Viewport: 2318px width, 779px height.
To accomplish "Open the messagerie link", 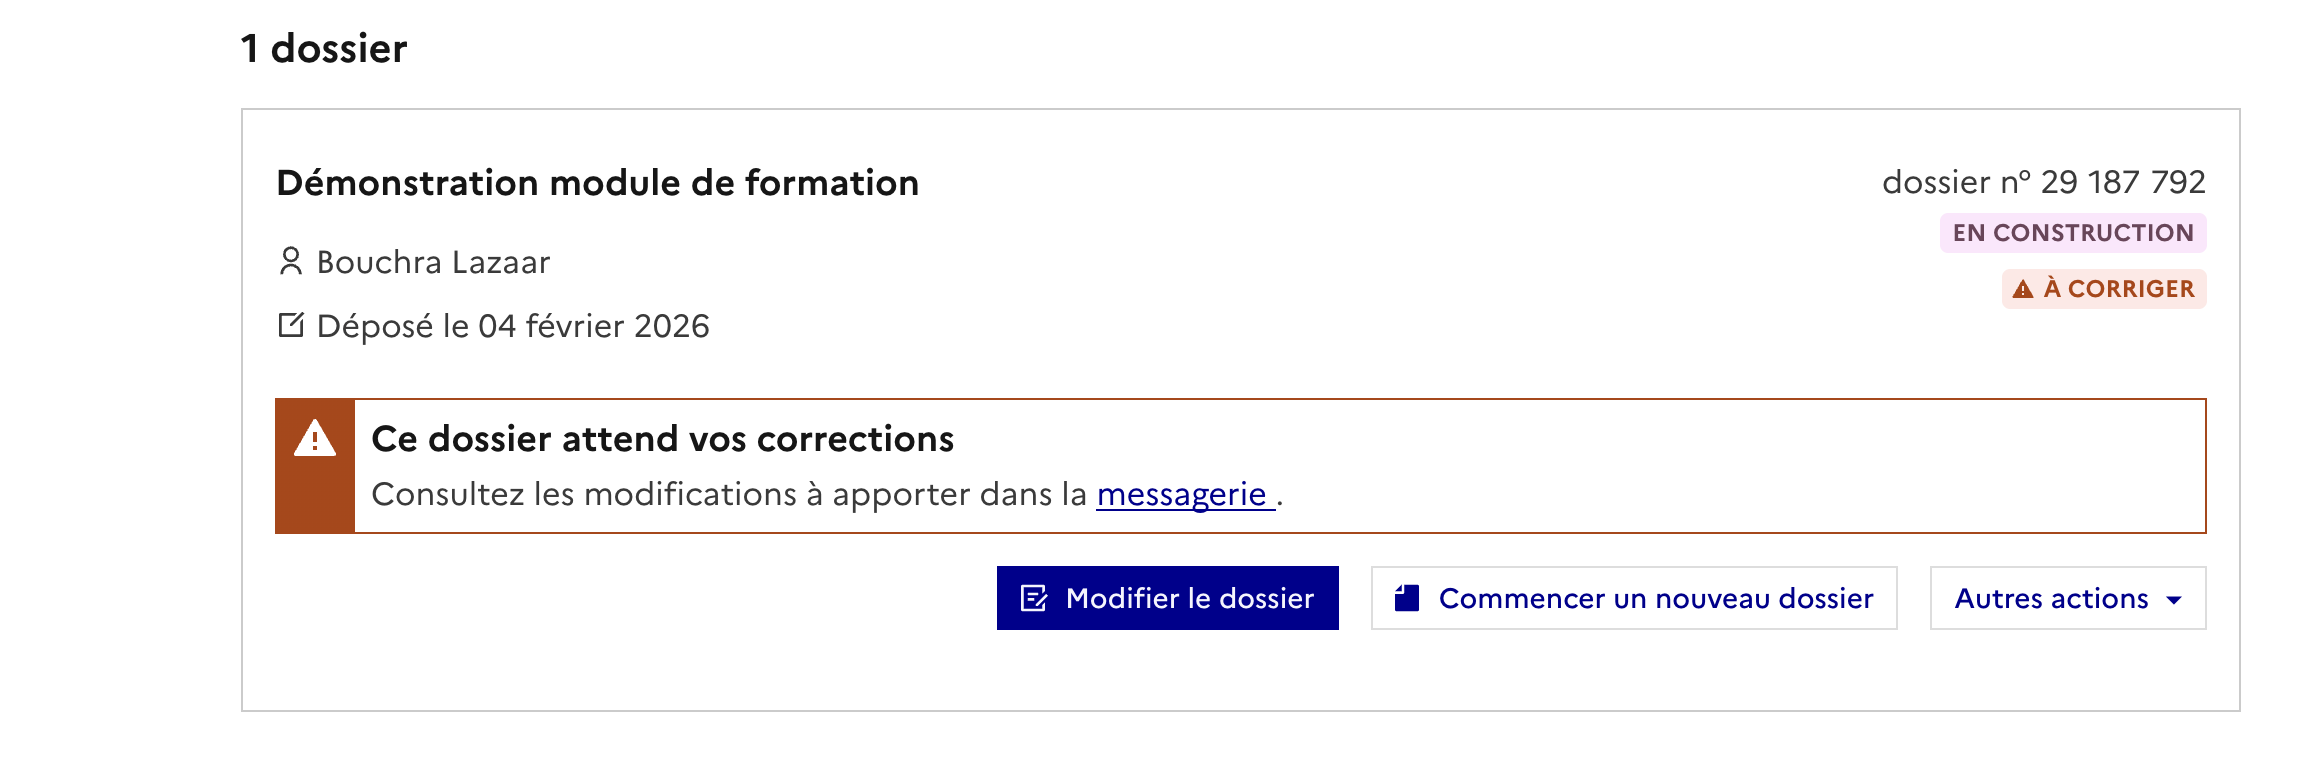I will [1182, 494].
